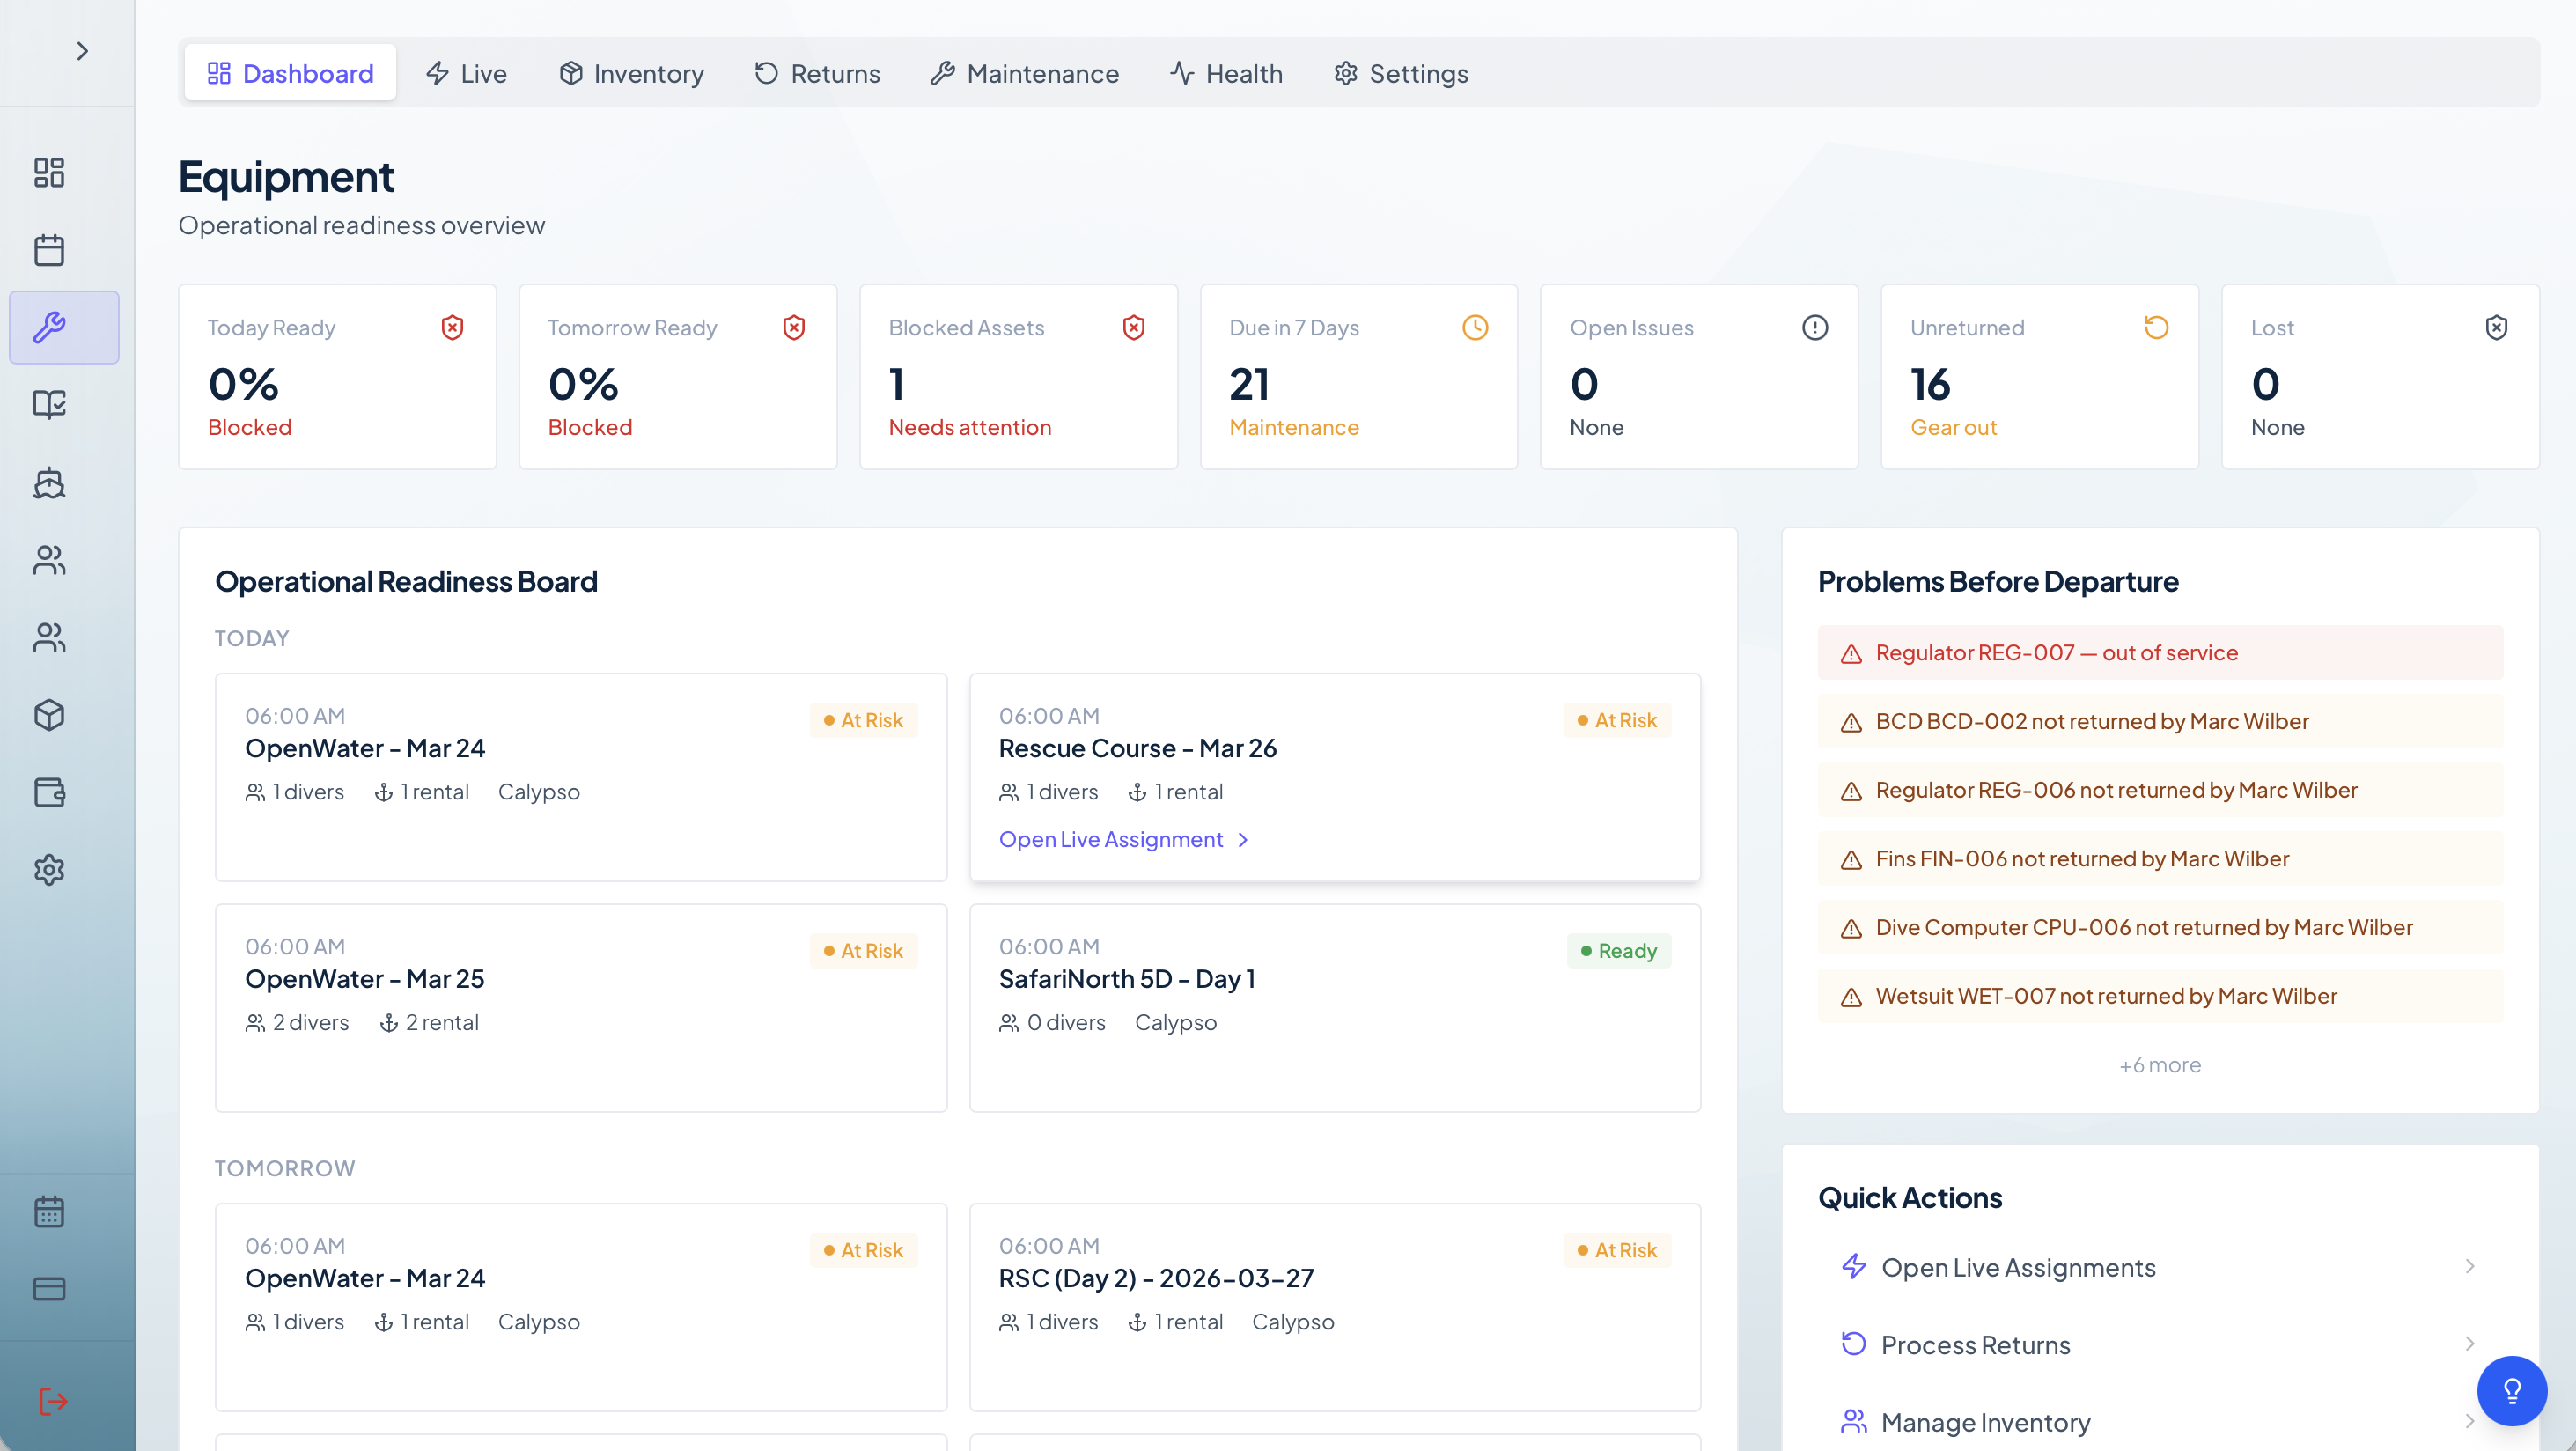Open the OpenWater - Mar 25 card
The height and width of the screenshot is (1451, 2576).
(x=581, y=1008)
